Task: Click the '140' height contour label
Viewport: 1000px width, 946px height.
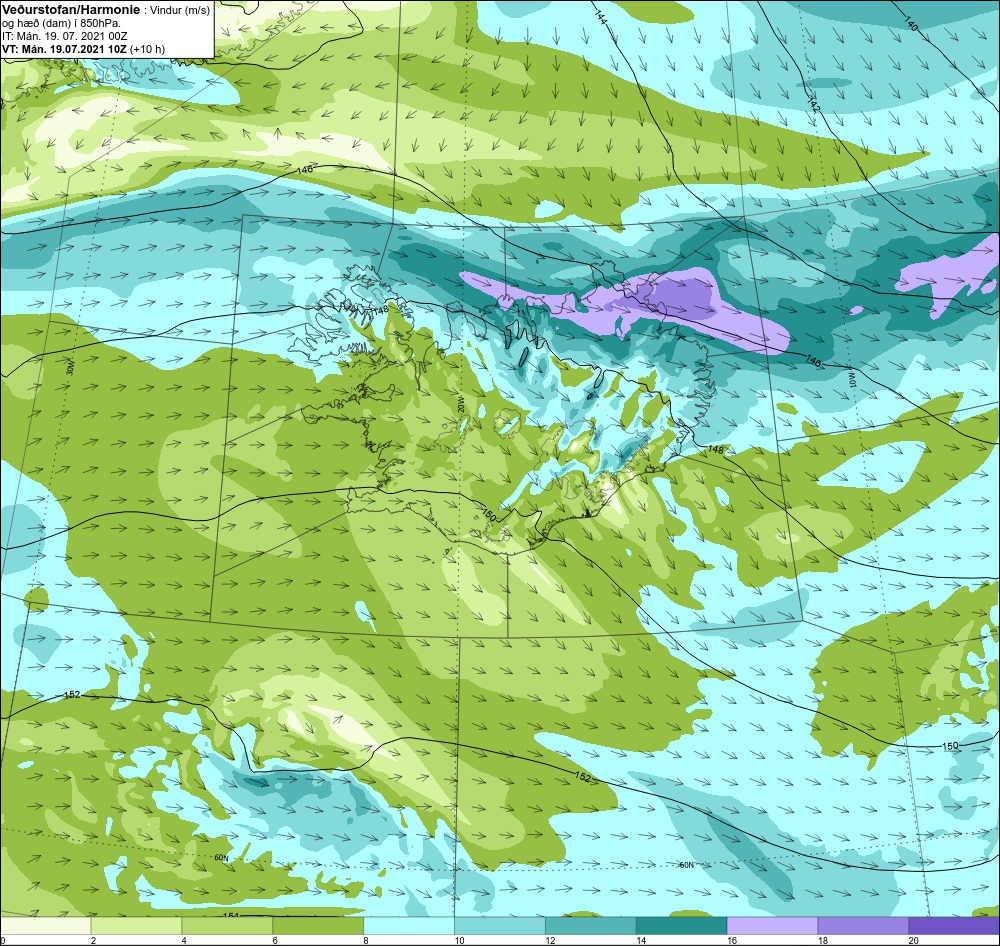Action: (x=911, y=24)
